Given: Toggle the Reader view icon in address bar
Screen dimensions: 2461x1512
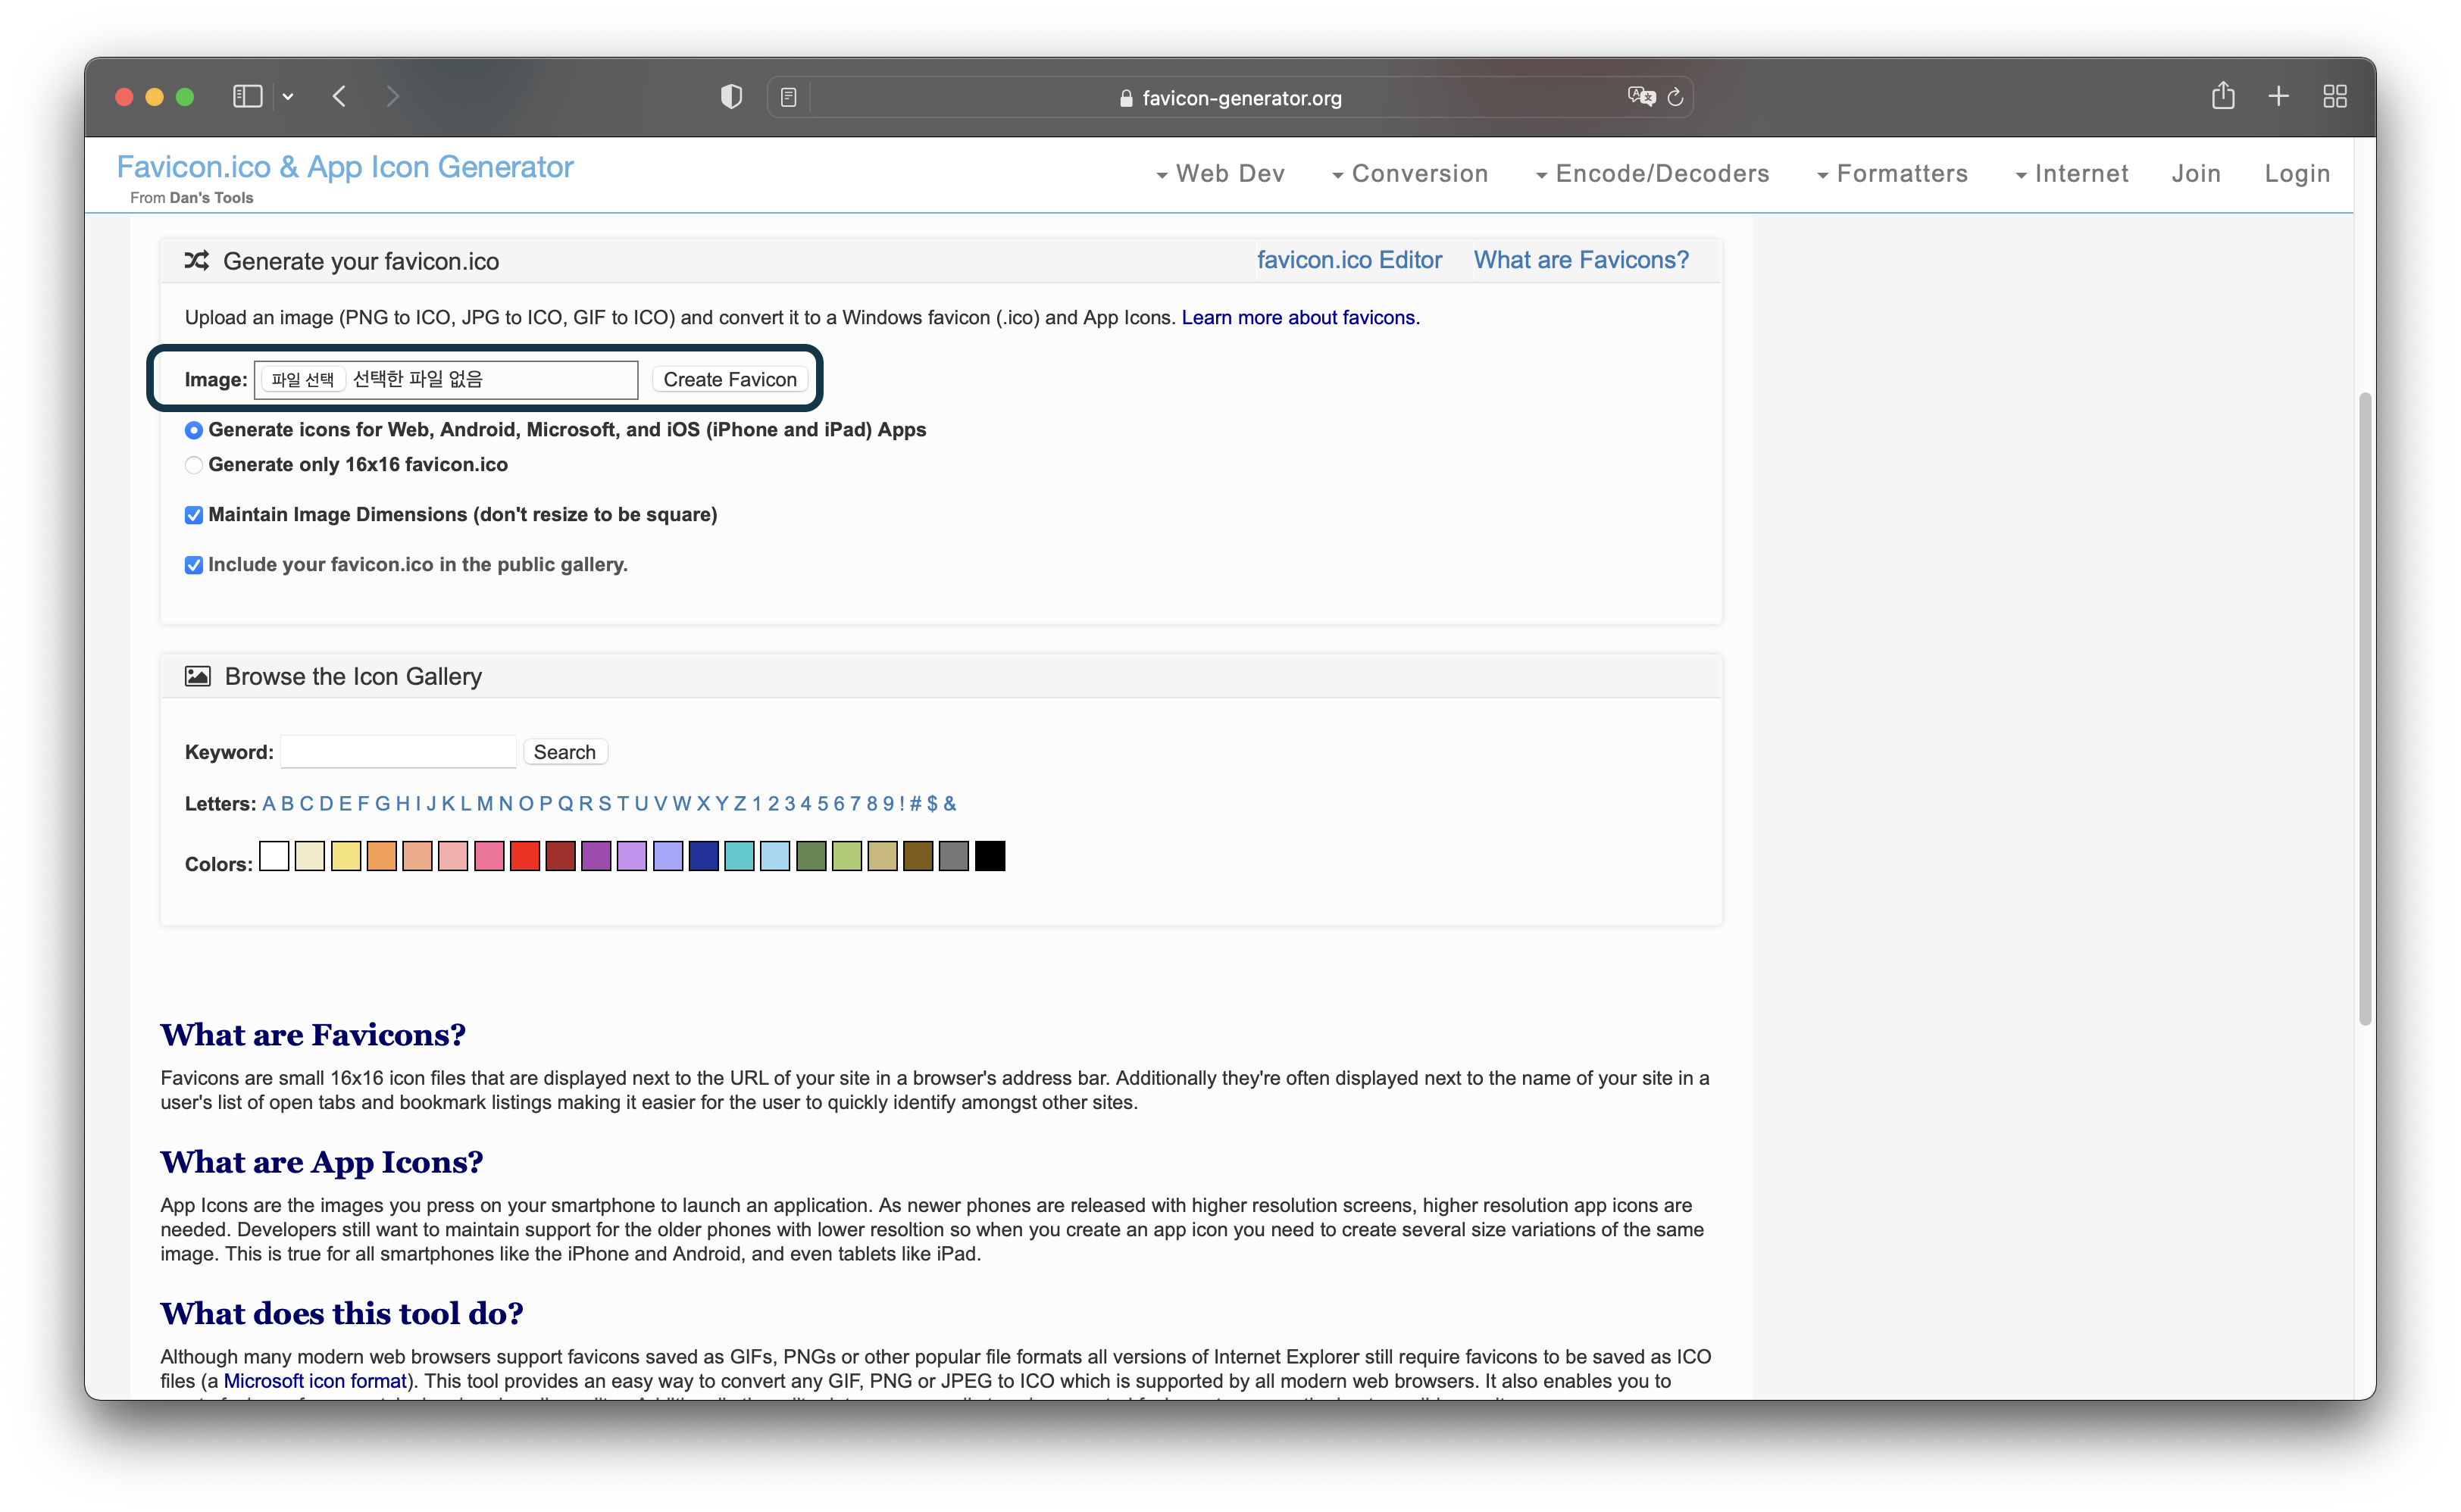Looking at the screenshot, I should click(x=789, y=97).
